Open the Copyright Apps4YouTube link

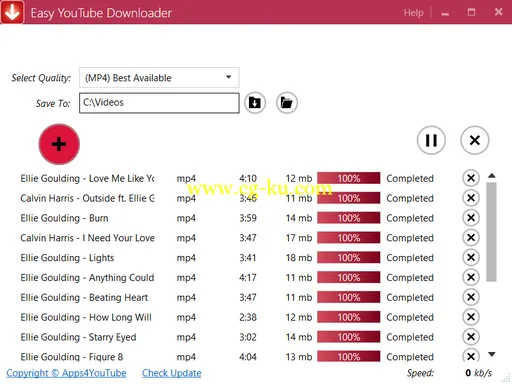pyautogui.click(x=66, y=373)
